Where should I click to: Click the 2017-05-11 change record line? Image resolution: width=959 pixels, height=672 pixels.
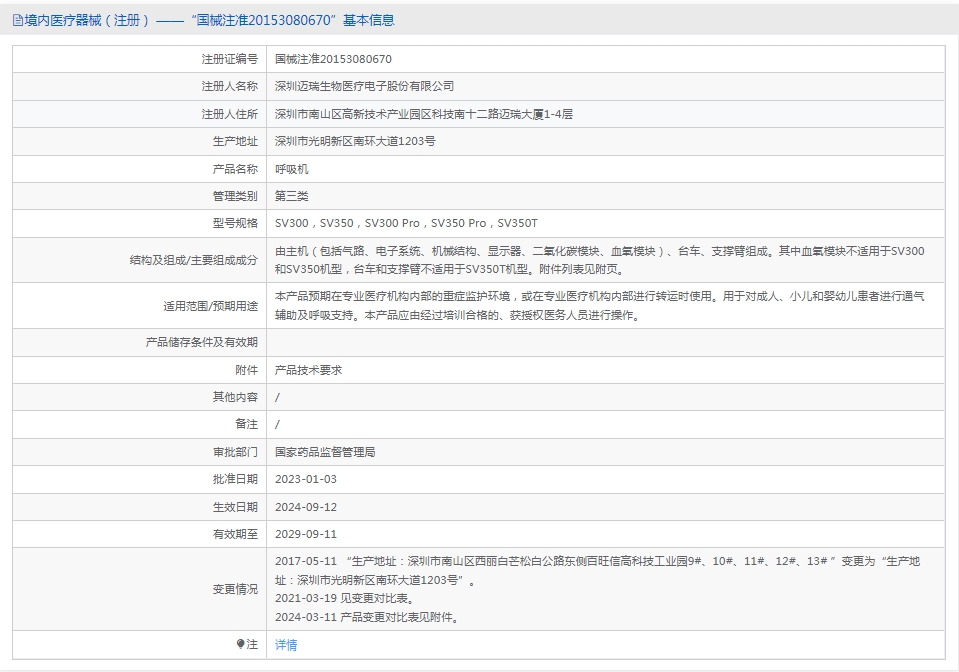598,570
